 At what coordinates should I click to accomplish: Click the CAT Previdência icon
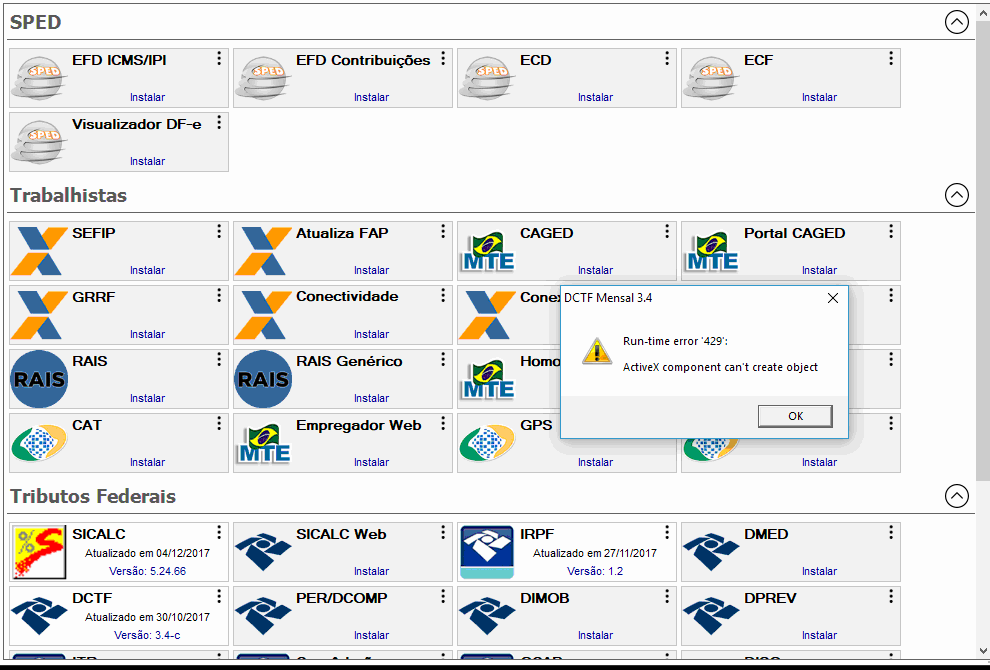coord(40,443)
